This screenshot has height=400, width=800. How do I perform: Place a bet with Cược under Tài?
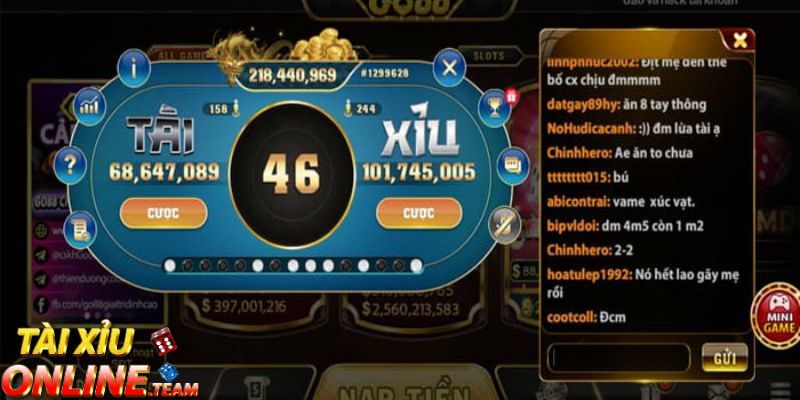163,213
